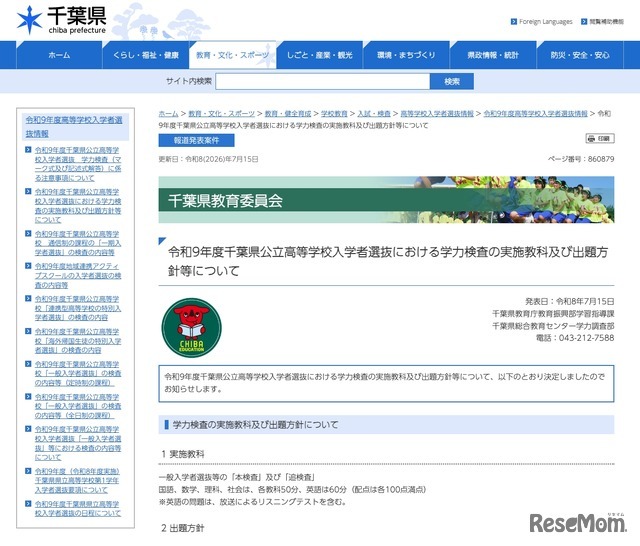Open くらし・福祉・健康 tab
This screenshot has width=640, height=546.
click(x=146, y=55)
